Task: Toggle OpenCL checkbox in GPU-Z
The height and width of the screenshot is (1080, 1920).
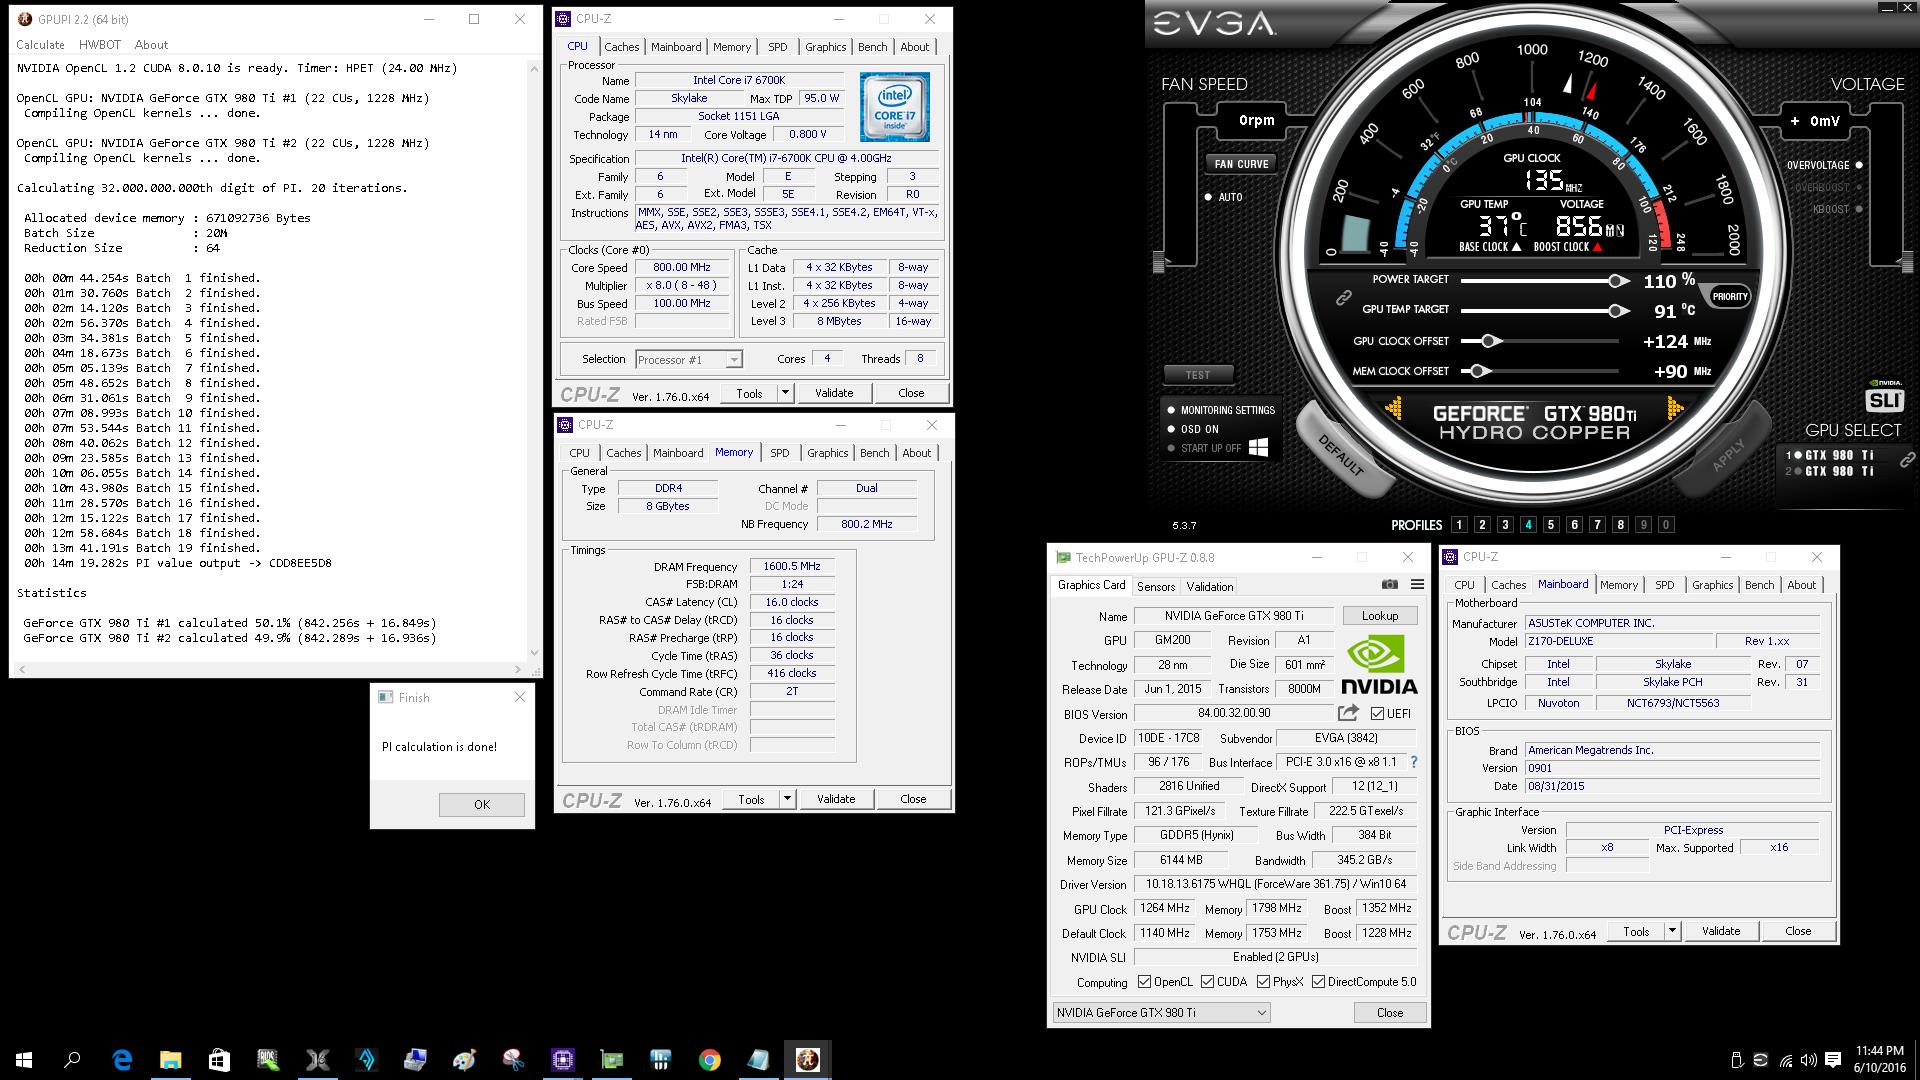Action: [1145, 982]
